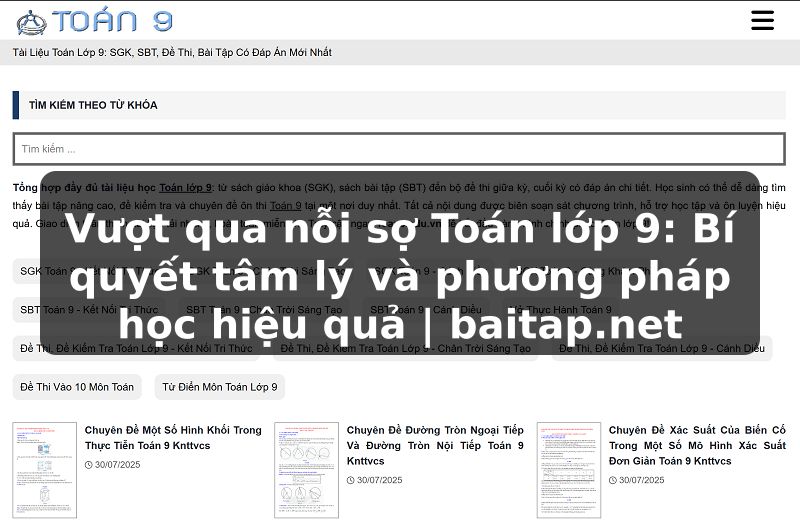The height and width of the screenshot is (526, 800).
Task: Open 'Chuyên Đề Đường Tròn Ngoại Tiếp' title
Action: [x=435, y=445]
